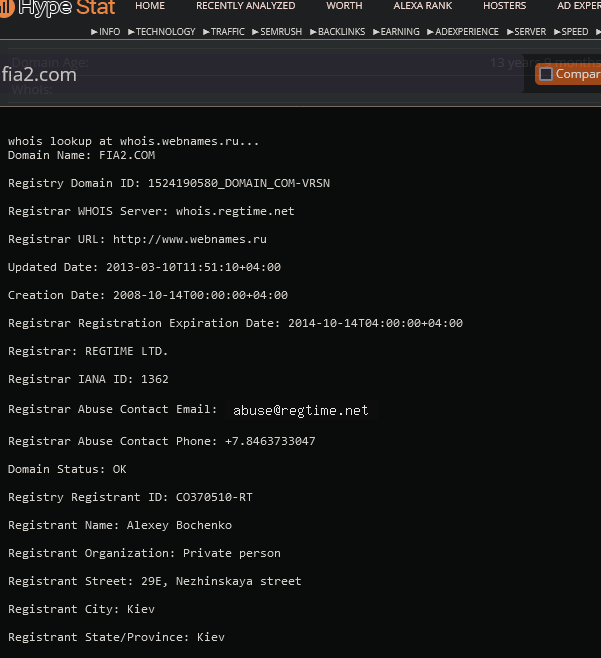Click the HypeStat logo

[58, 8]
